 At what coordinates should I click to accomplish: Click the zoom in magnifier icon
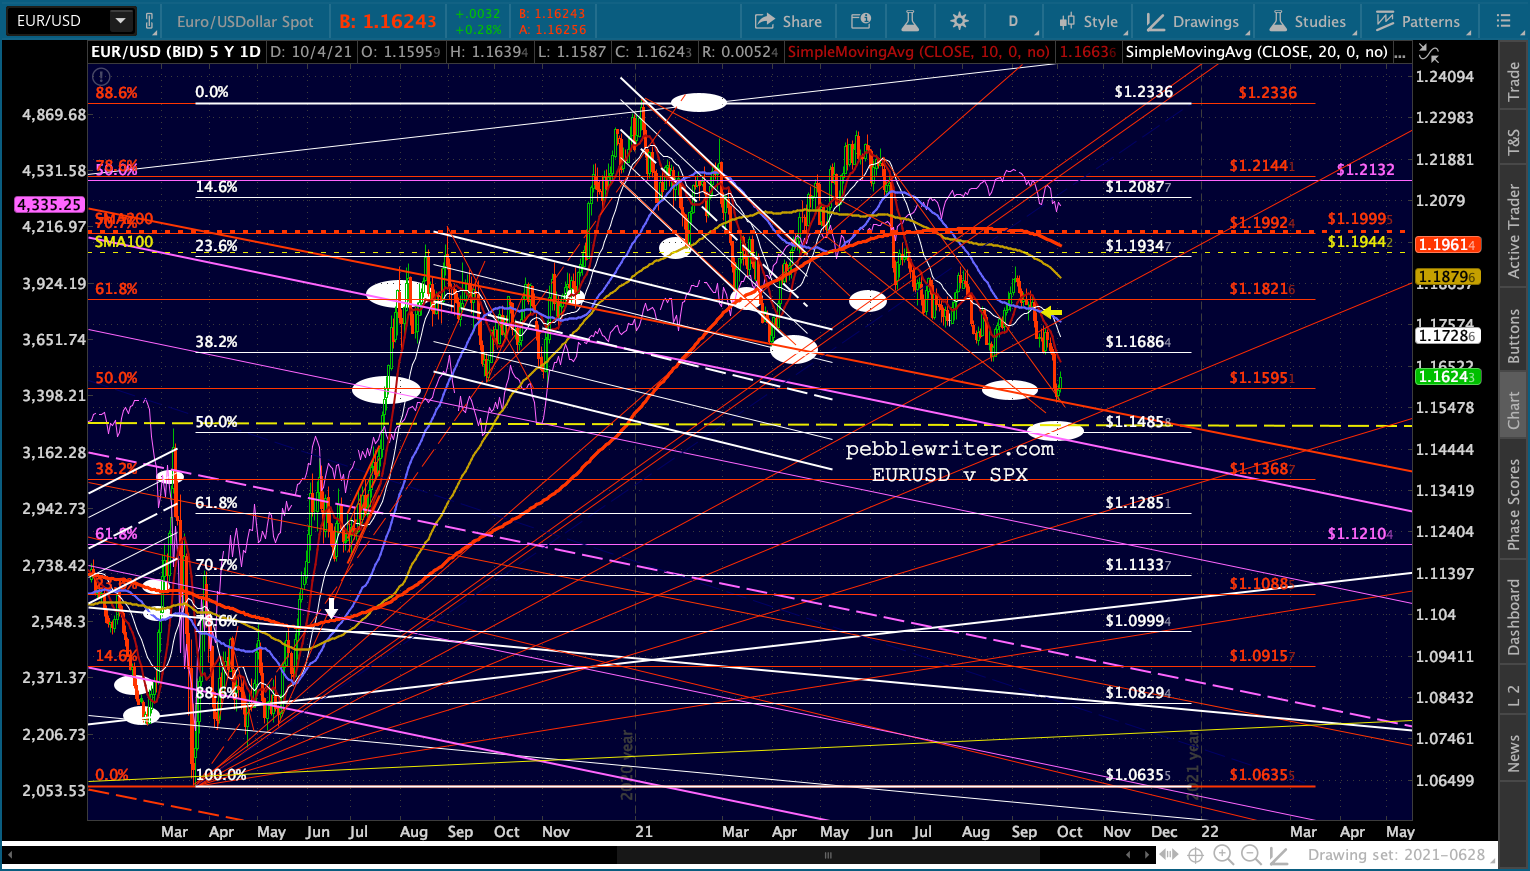click(x=1222, y=855)
